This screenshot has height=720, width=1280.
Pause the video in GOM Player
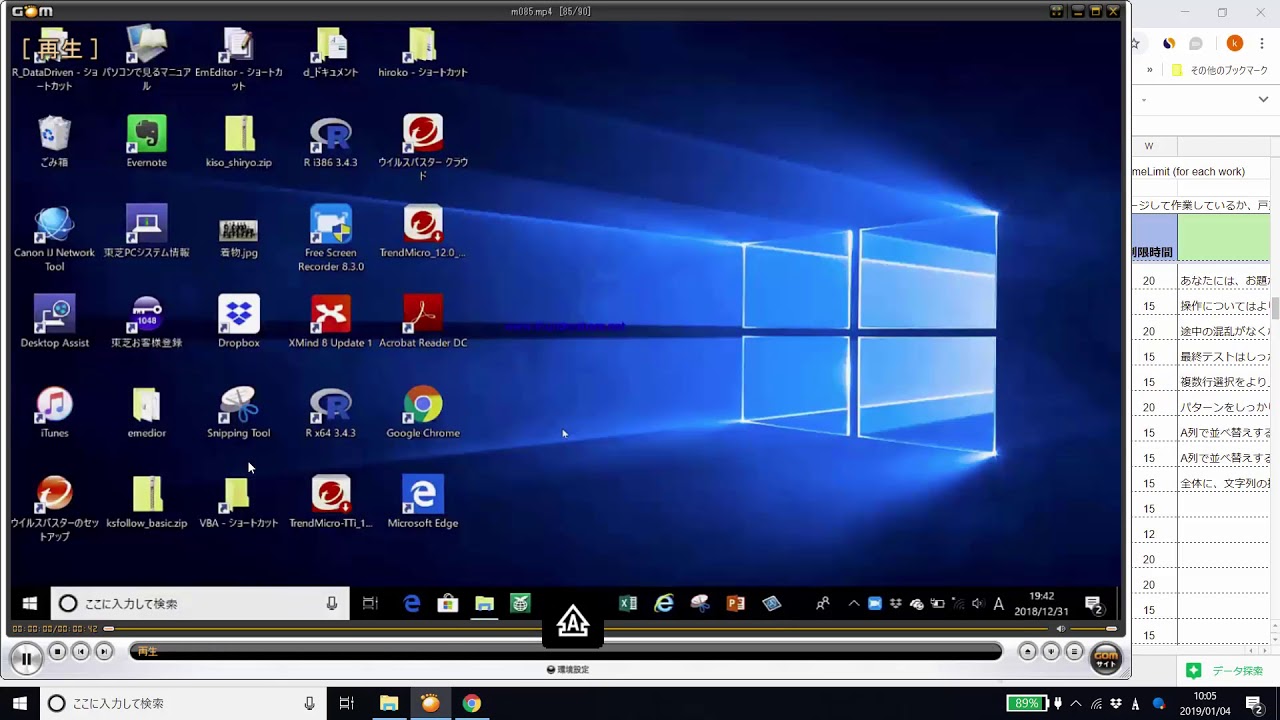26,658
